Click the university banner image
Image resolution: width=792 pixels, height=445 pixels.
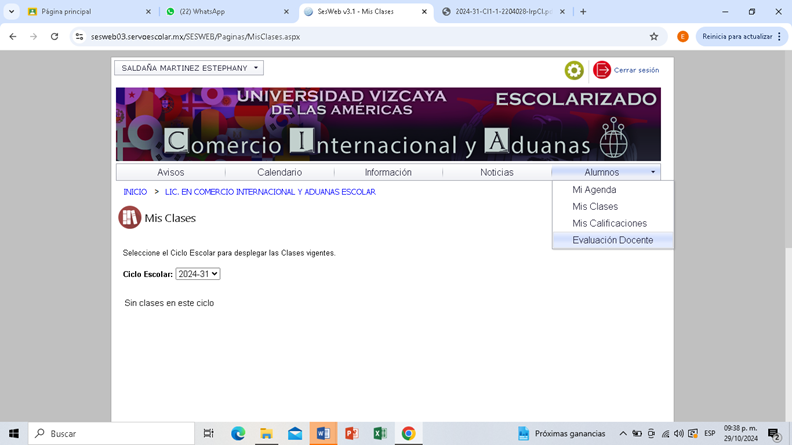pos(388,124)
